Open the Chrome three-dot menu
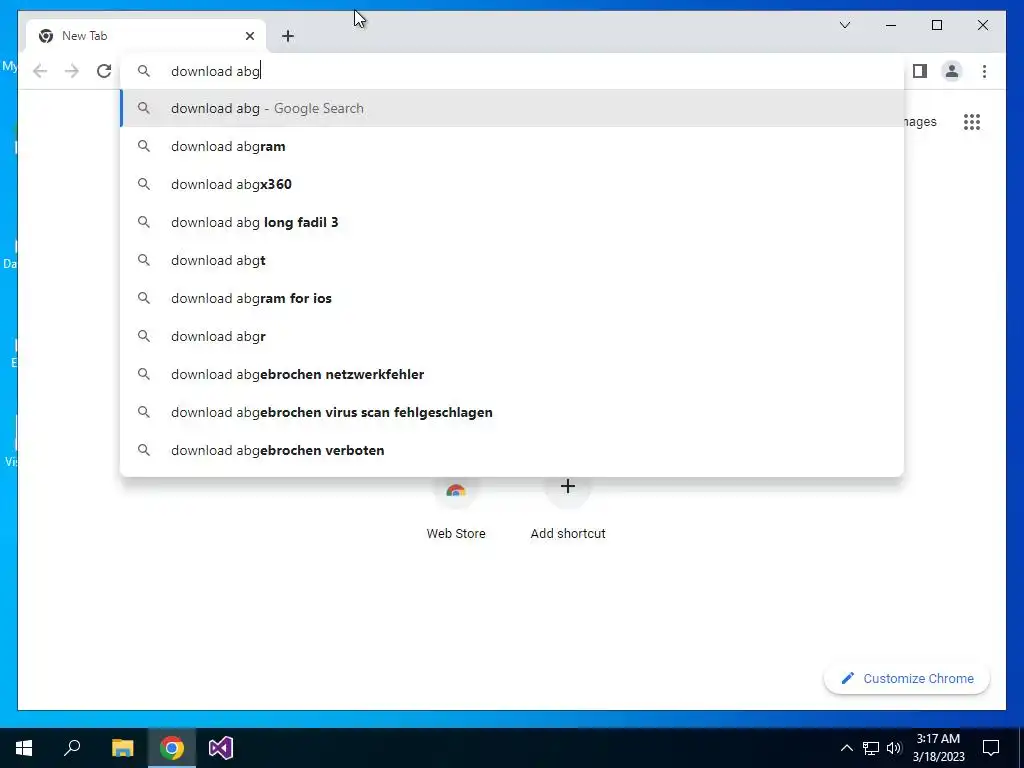The height and width of the screenshot is (768, 1024). coord(984,71)
